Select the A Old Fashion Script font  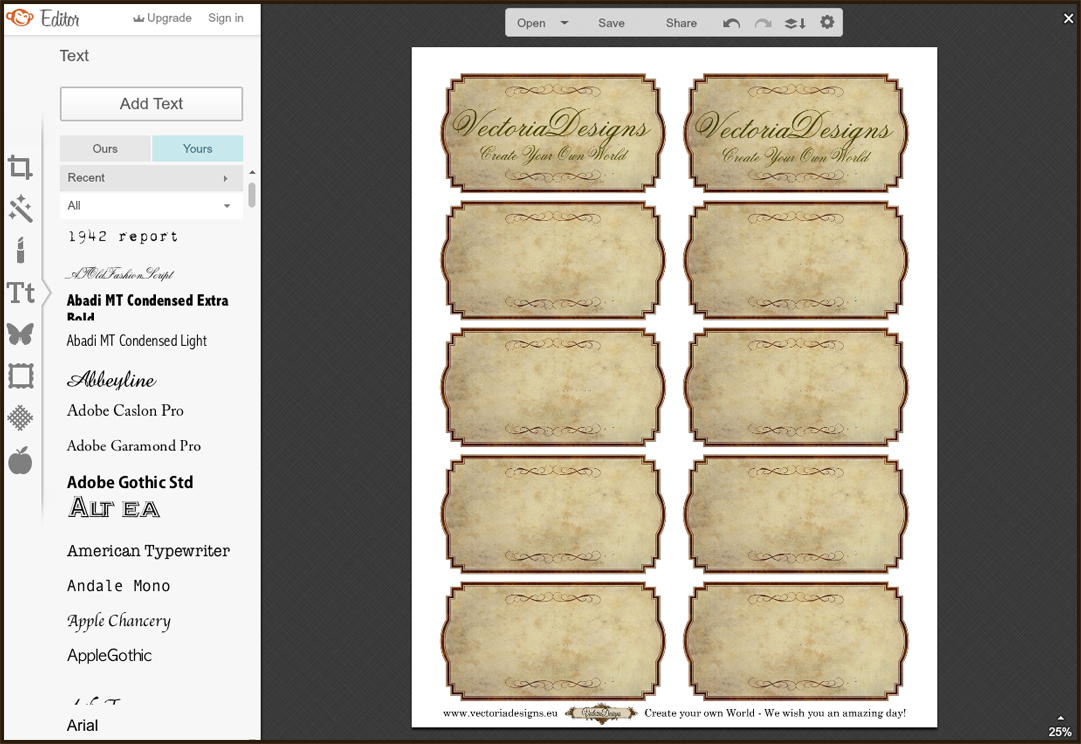point(120,274)
